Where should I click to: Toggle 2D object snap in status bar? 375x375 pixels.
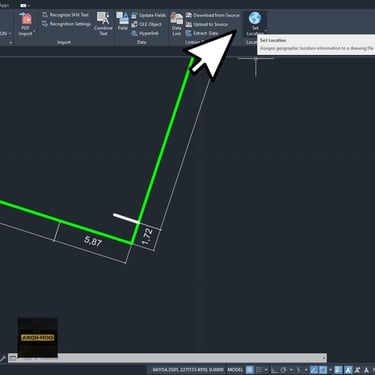323,370
